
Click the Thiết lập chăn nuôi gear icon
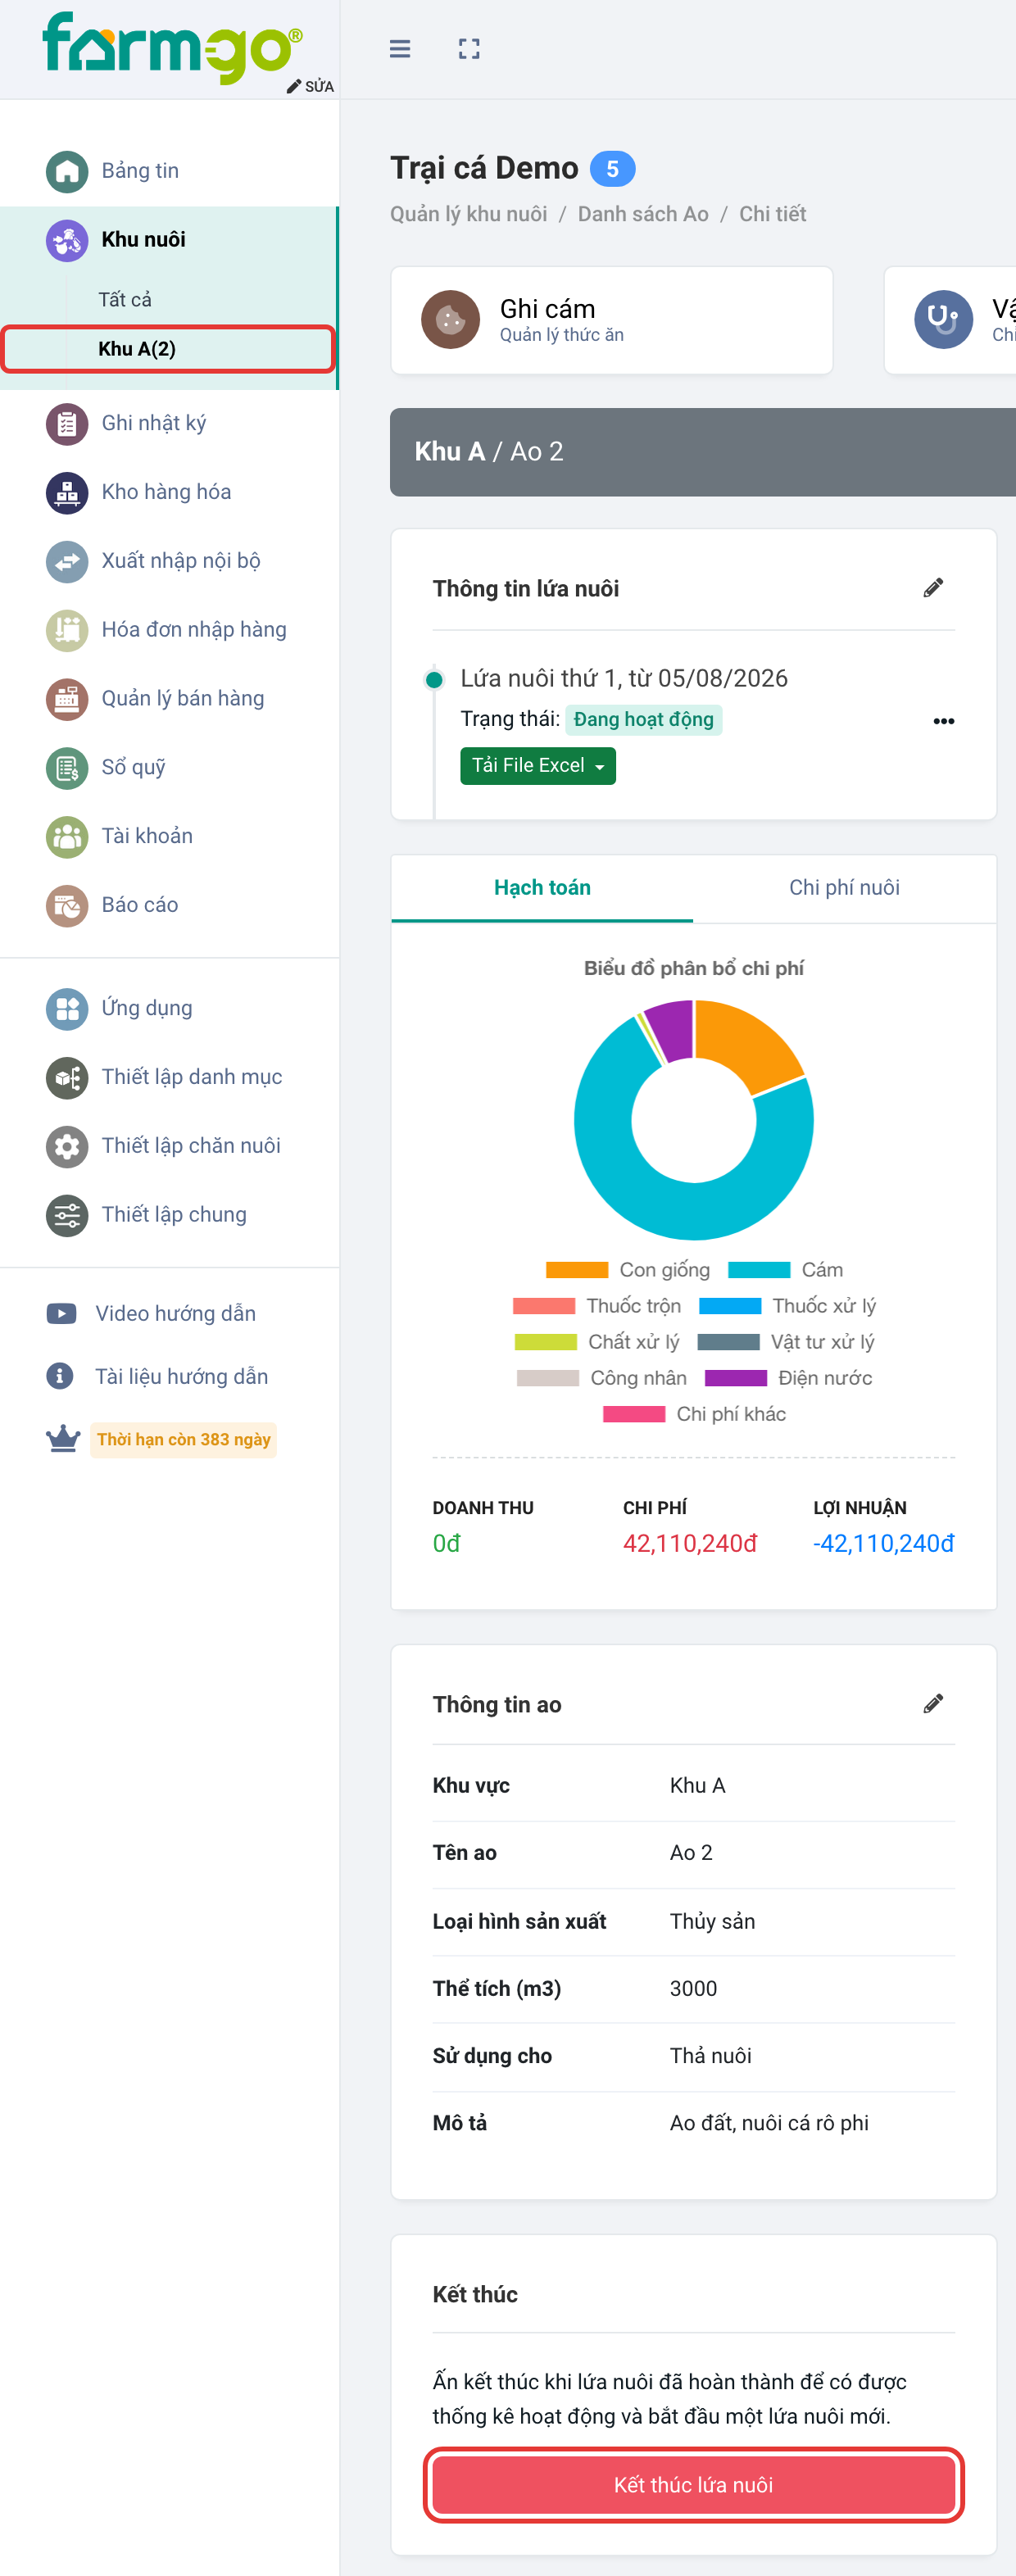click(x=67, y=1146)
